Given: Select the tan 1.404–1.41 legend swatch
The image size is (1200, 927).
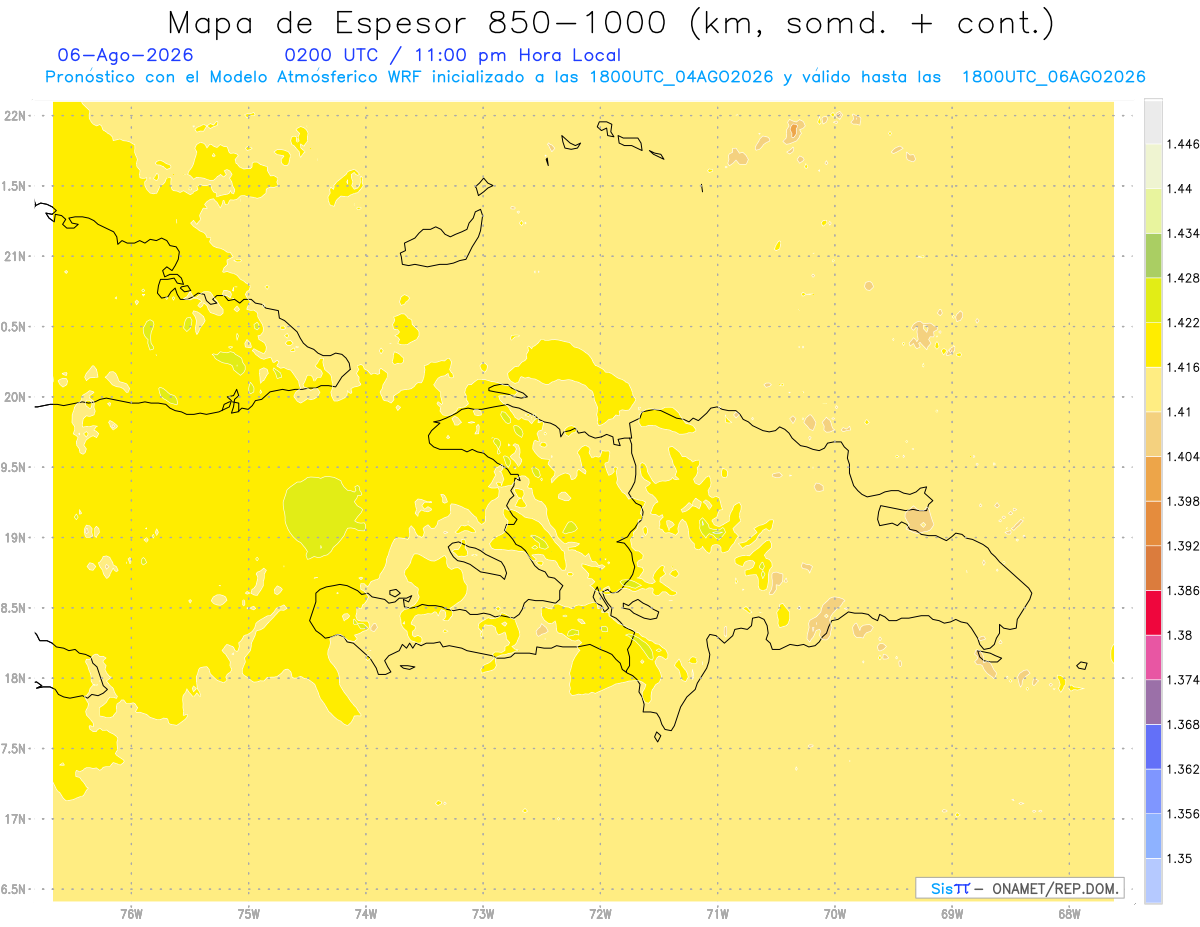Looking at the screenshot, I should pyautogui.click(x=1153, y=434).
